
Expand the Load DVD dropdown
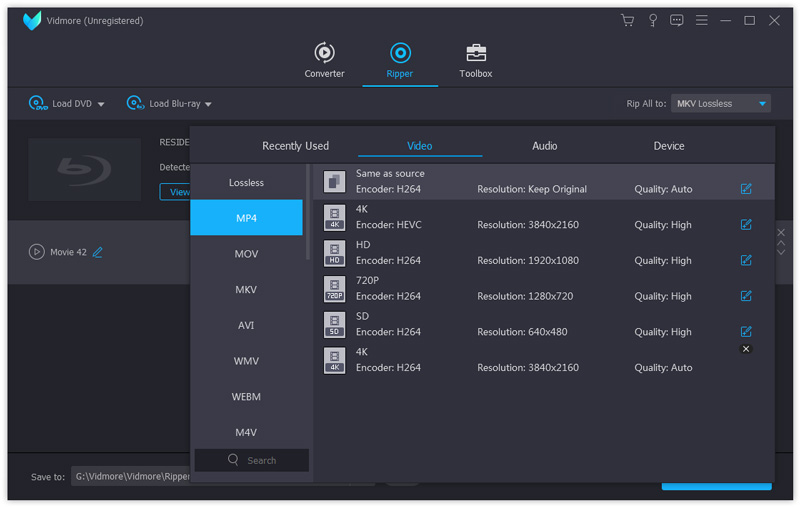click(x=101, y=104)
